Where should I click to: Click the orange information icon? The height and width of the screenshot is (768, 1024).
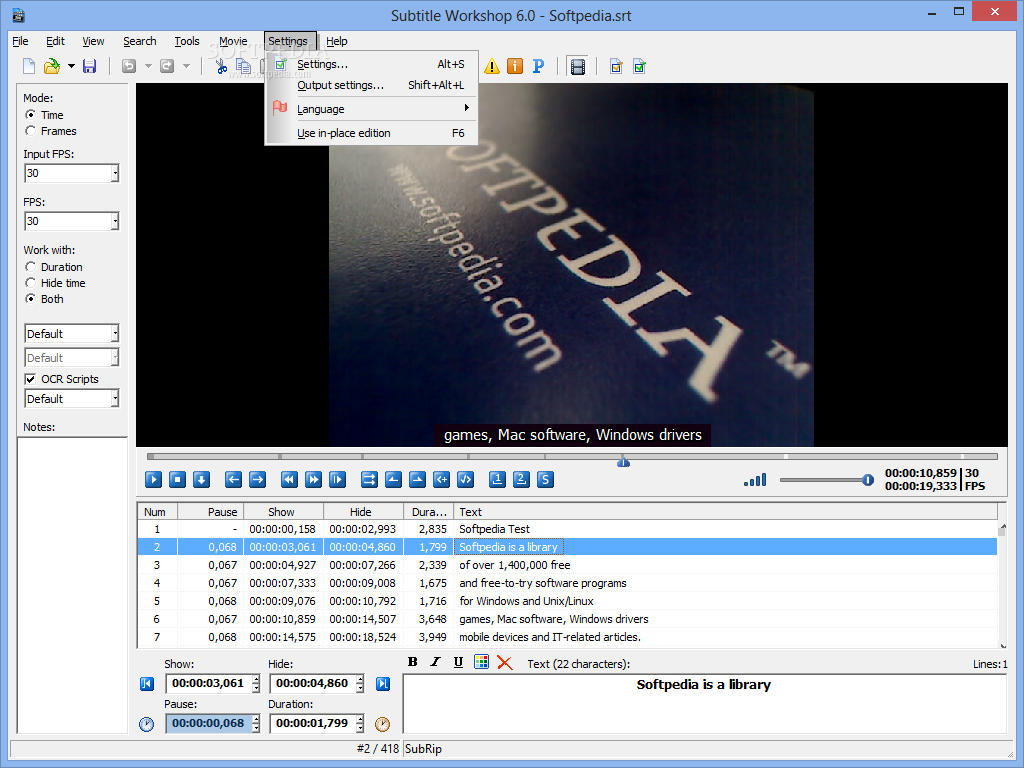pos(515,66)
